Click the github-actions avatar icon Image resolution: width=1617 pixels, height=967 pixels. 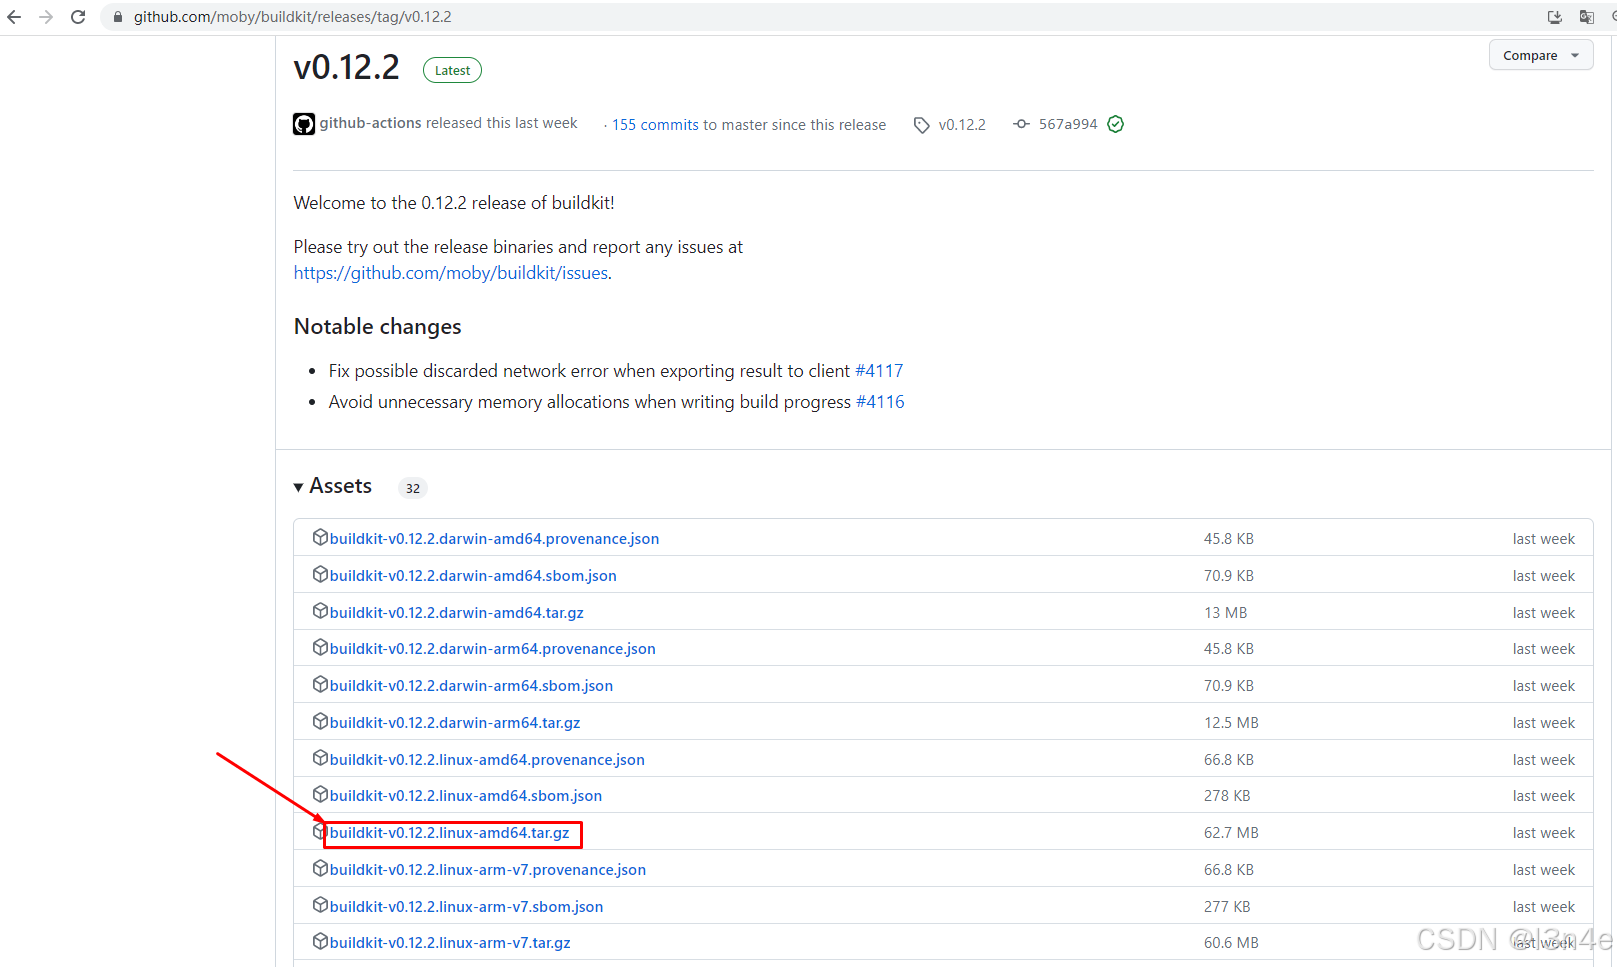(303, 123)
